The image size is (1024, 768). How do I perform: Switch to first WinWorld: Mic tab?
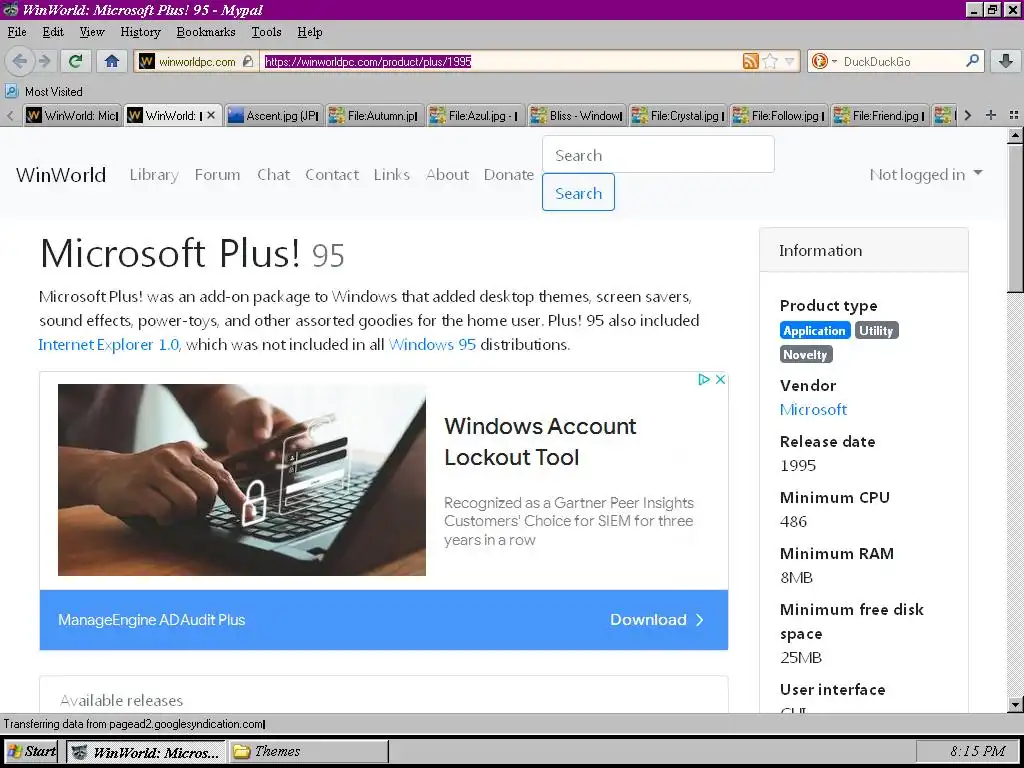pos(72,116)
